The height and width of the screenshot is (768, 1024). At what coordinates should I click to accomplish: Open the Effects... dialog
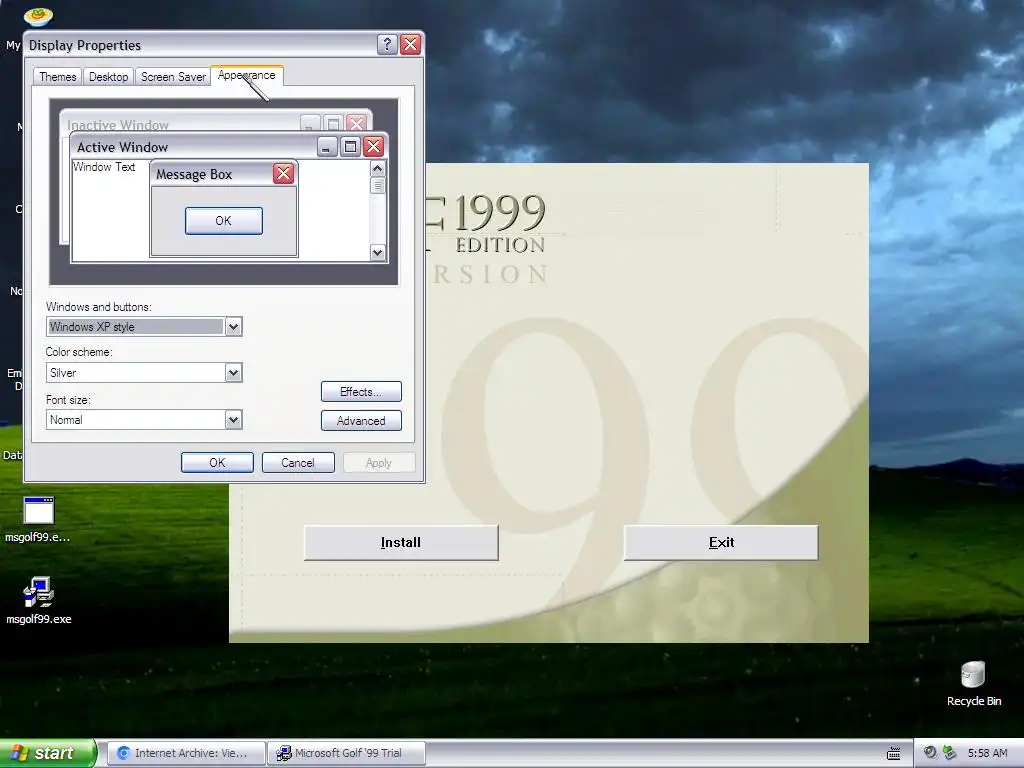361,392
